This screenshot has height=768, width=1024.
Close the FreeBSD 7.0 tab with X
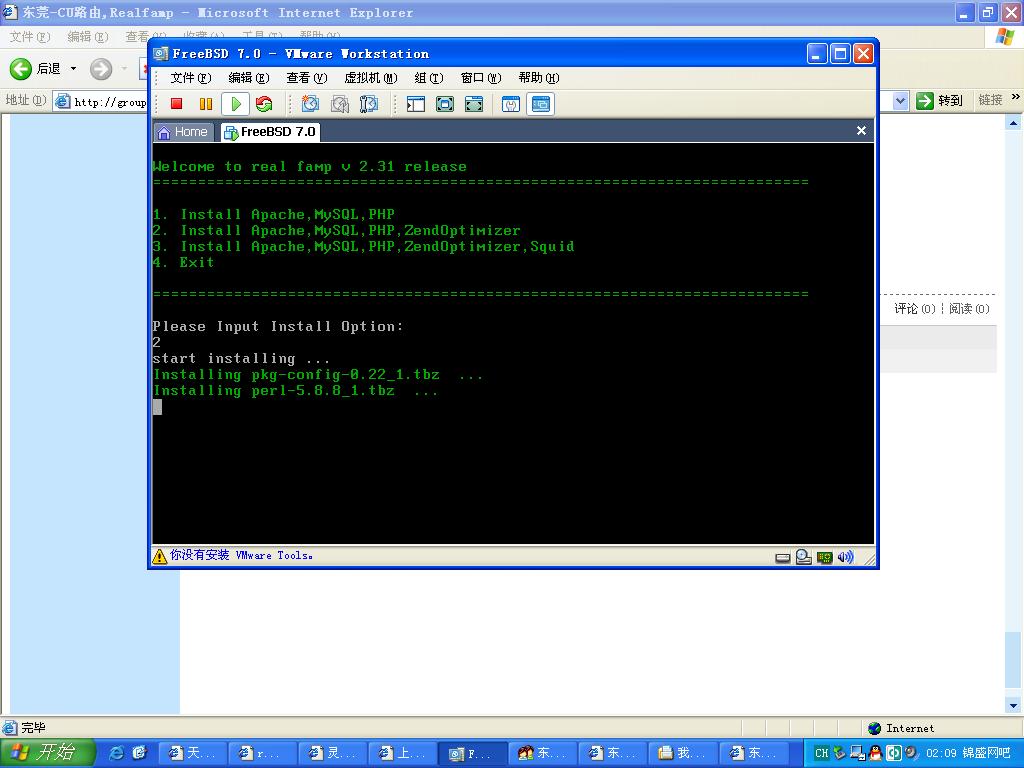pos(861,131)
